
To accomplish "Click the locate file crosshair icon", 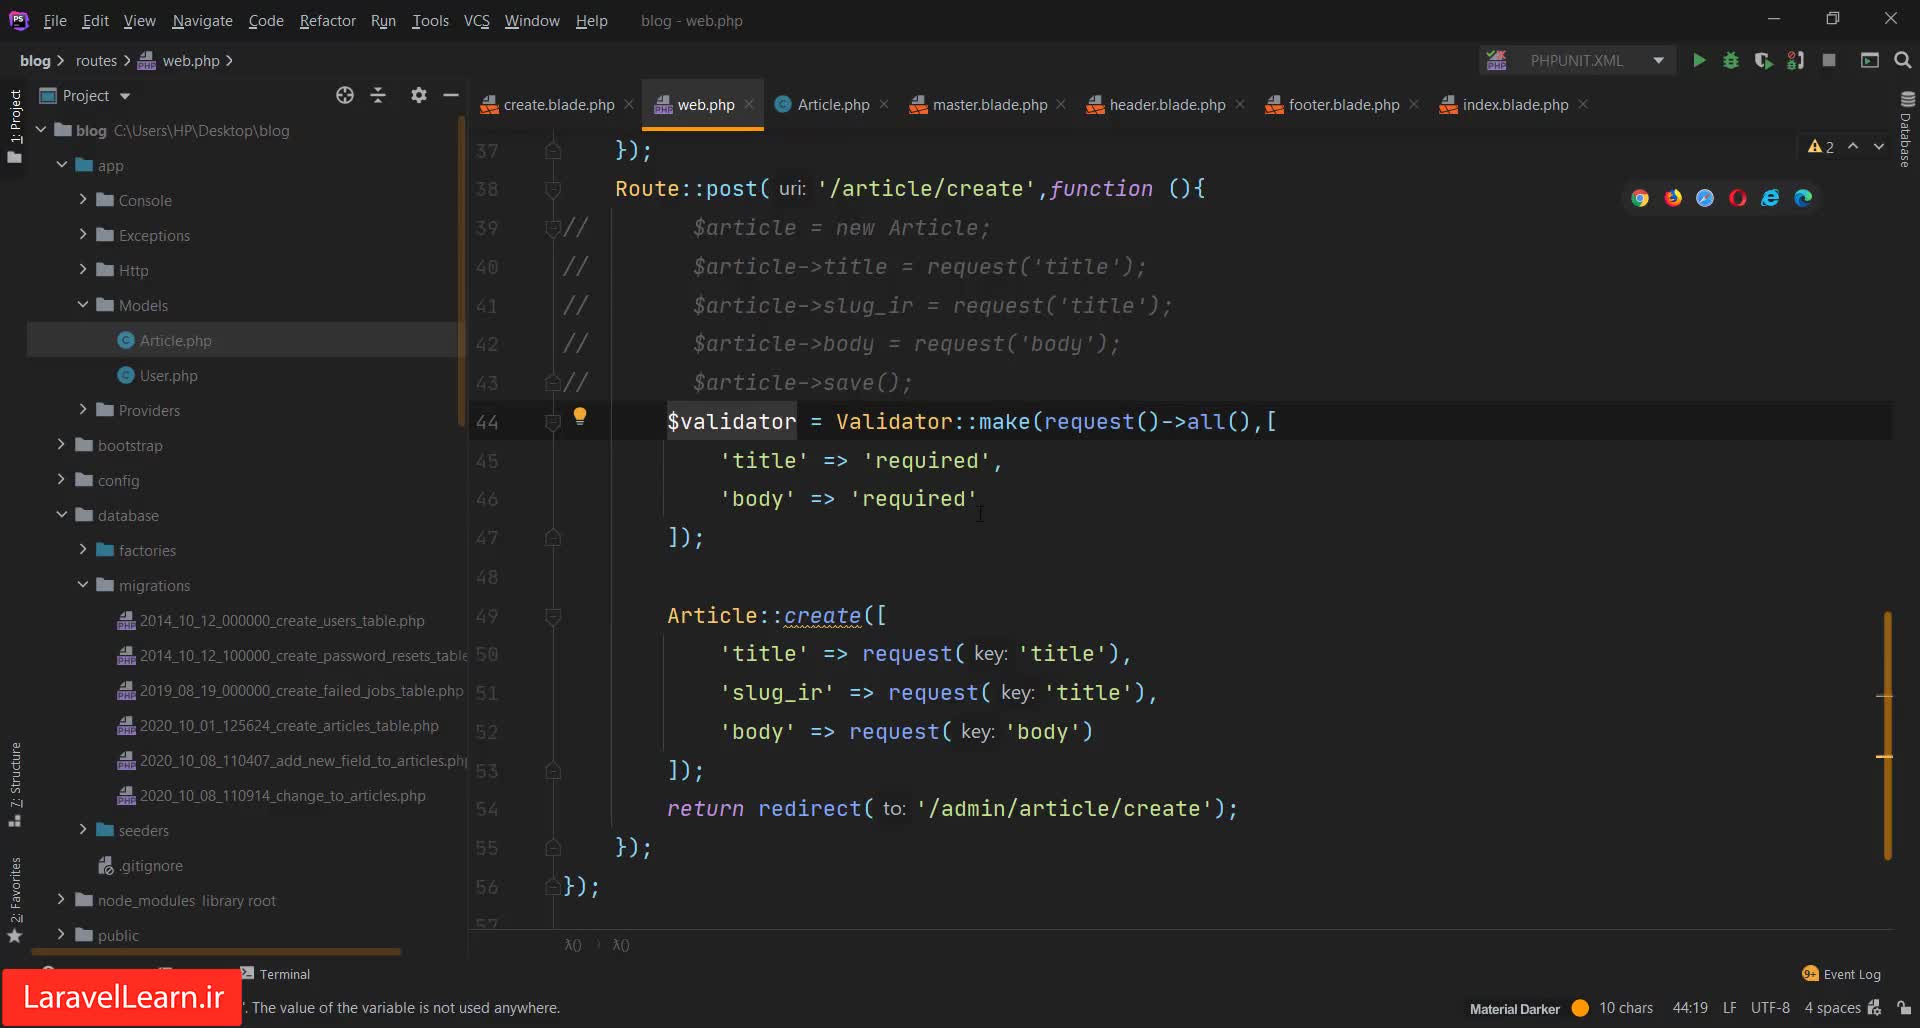I will point(345,96).
